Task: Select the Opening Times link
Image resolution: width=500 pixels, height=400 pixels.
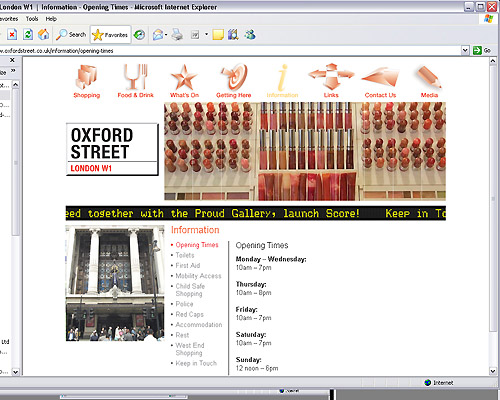Action: (x=197, y=245)
